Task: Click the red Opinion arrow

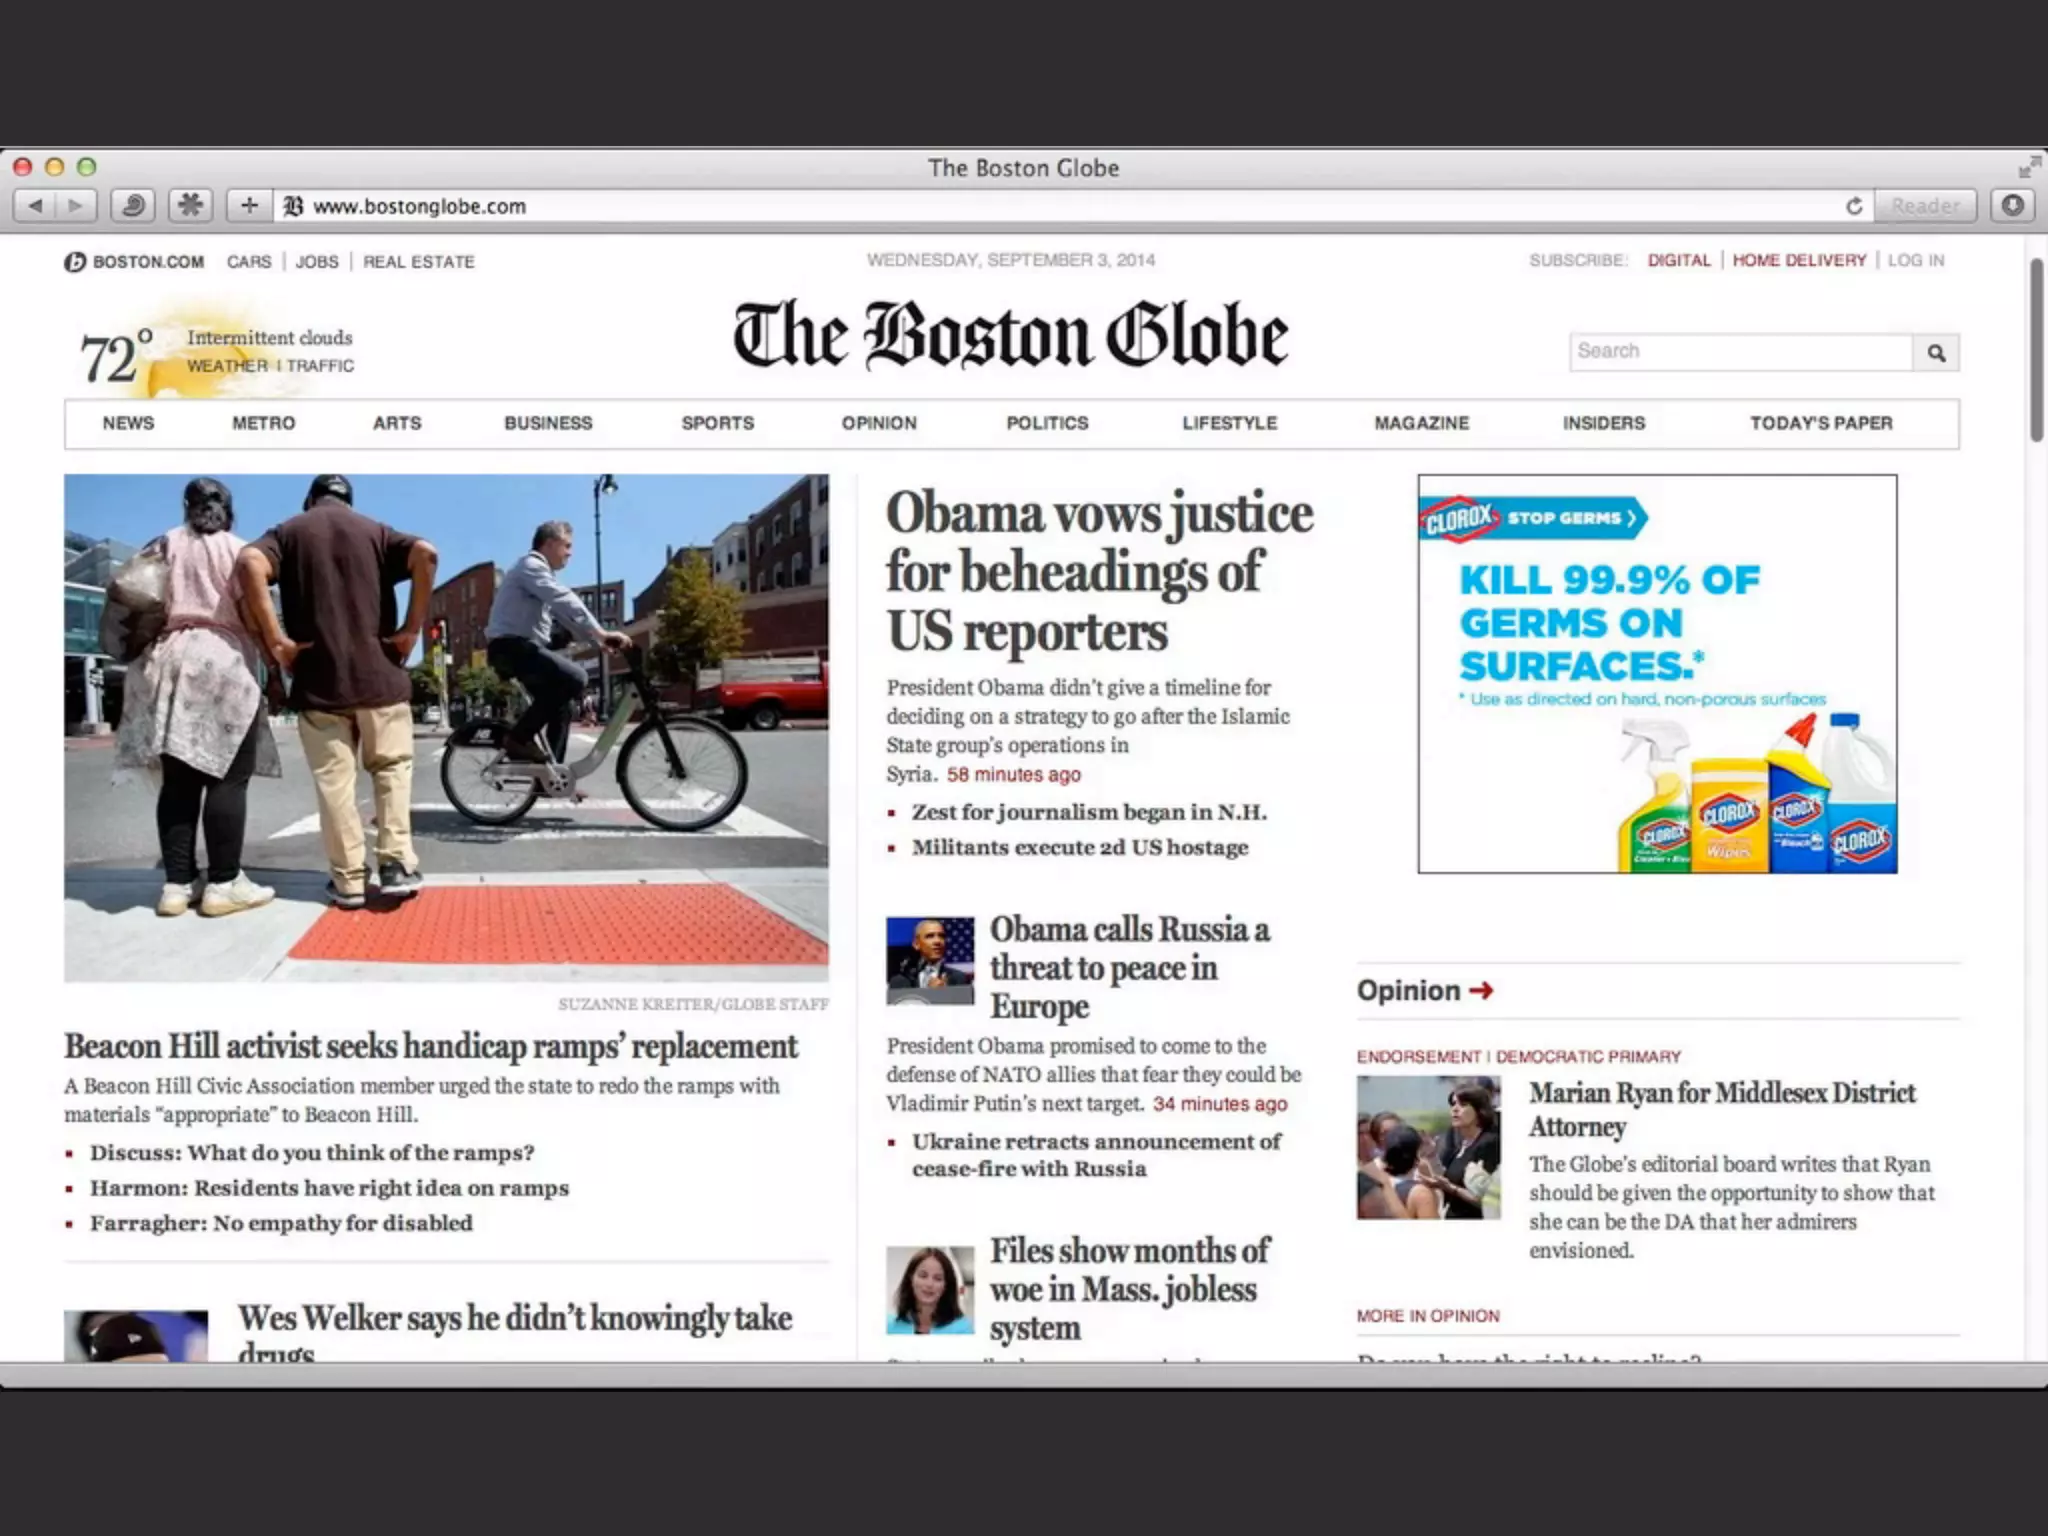Action: [x=1481, y=990]
